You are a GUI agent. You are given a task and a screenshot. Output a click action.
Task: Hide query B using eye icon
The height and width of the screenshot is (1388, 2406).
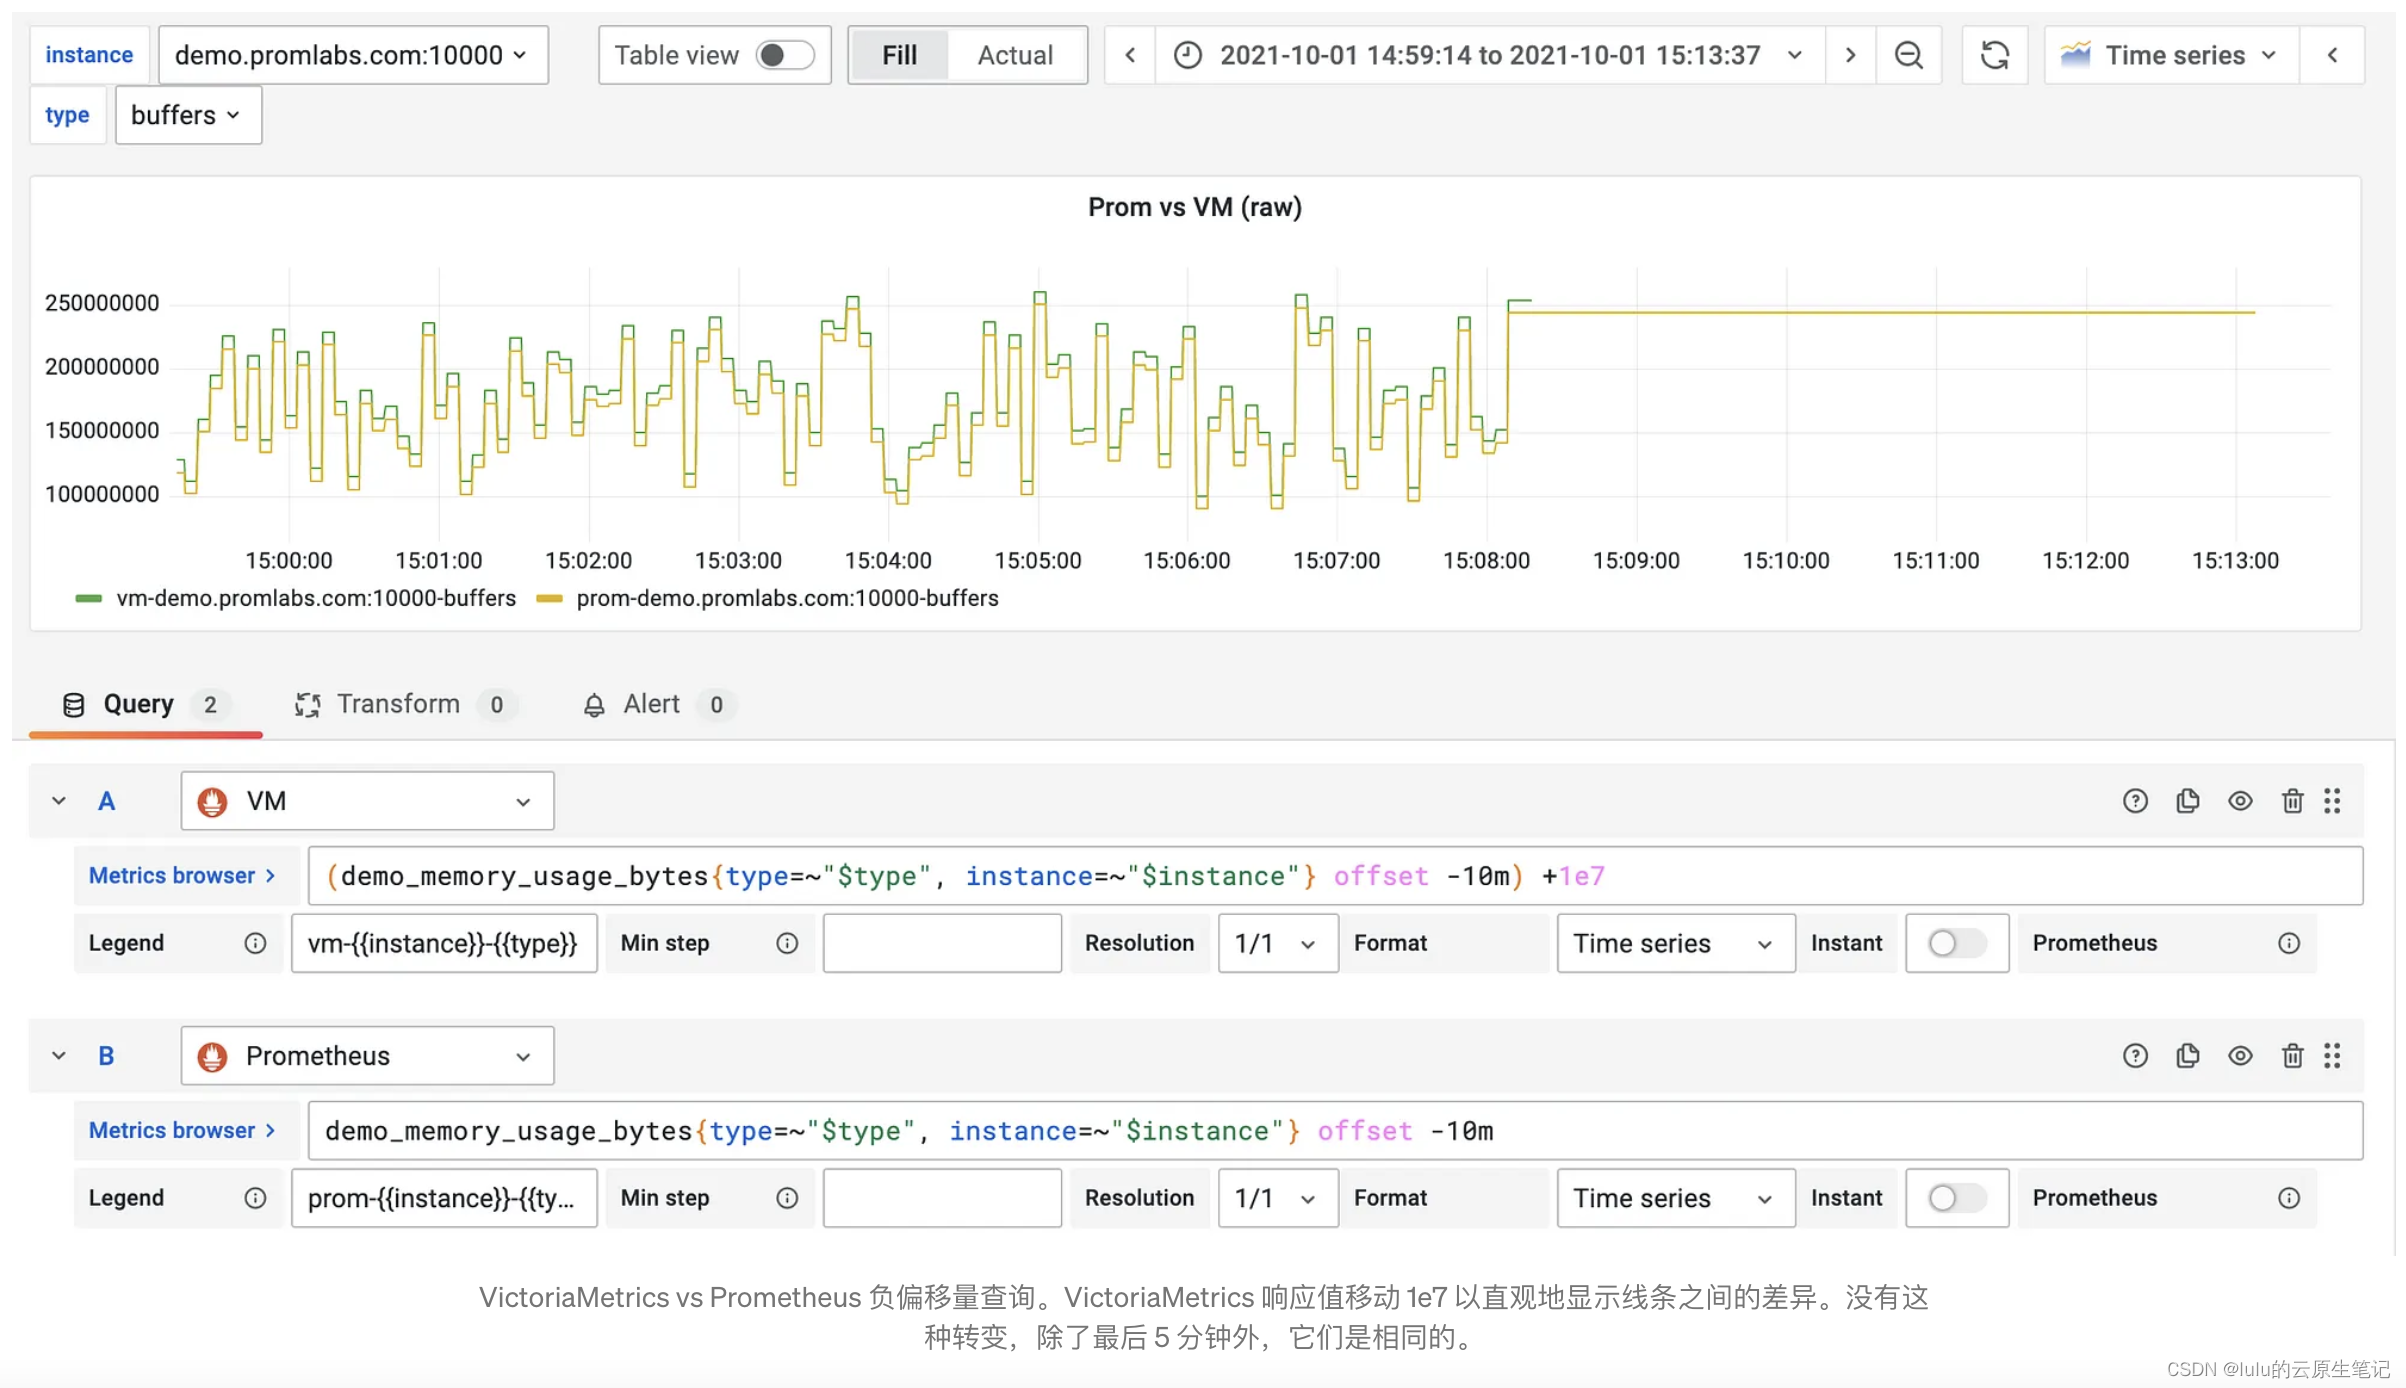tap(2240, 1056)
